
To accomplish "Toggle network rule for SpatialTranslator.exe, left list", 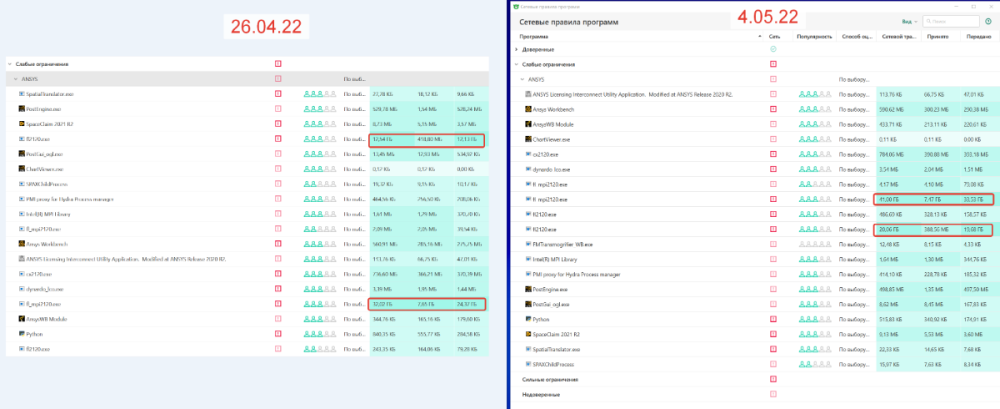I will 278,94.
